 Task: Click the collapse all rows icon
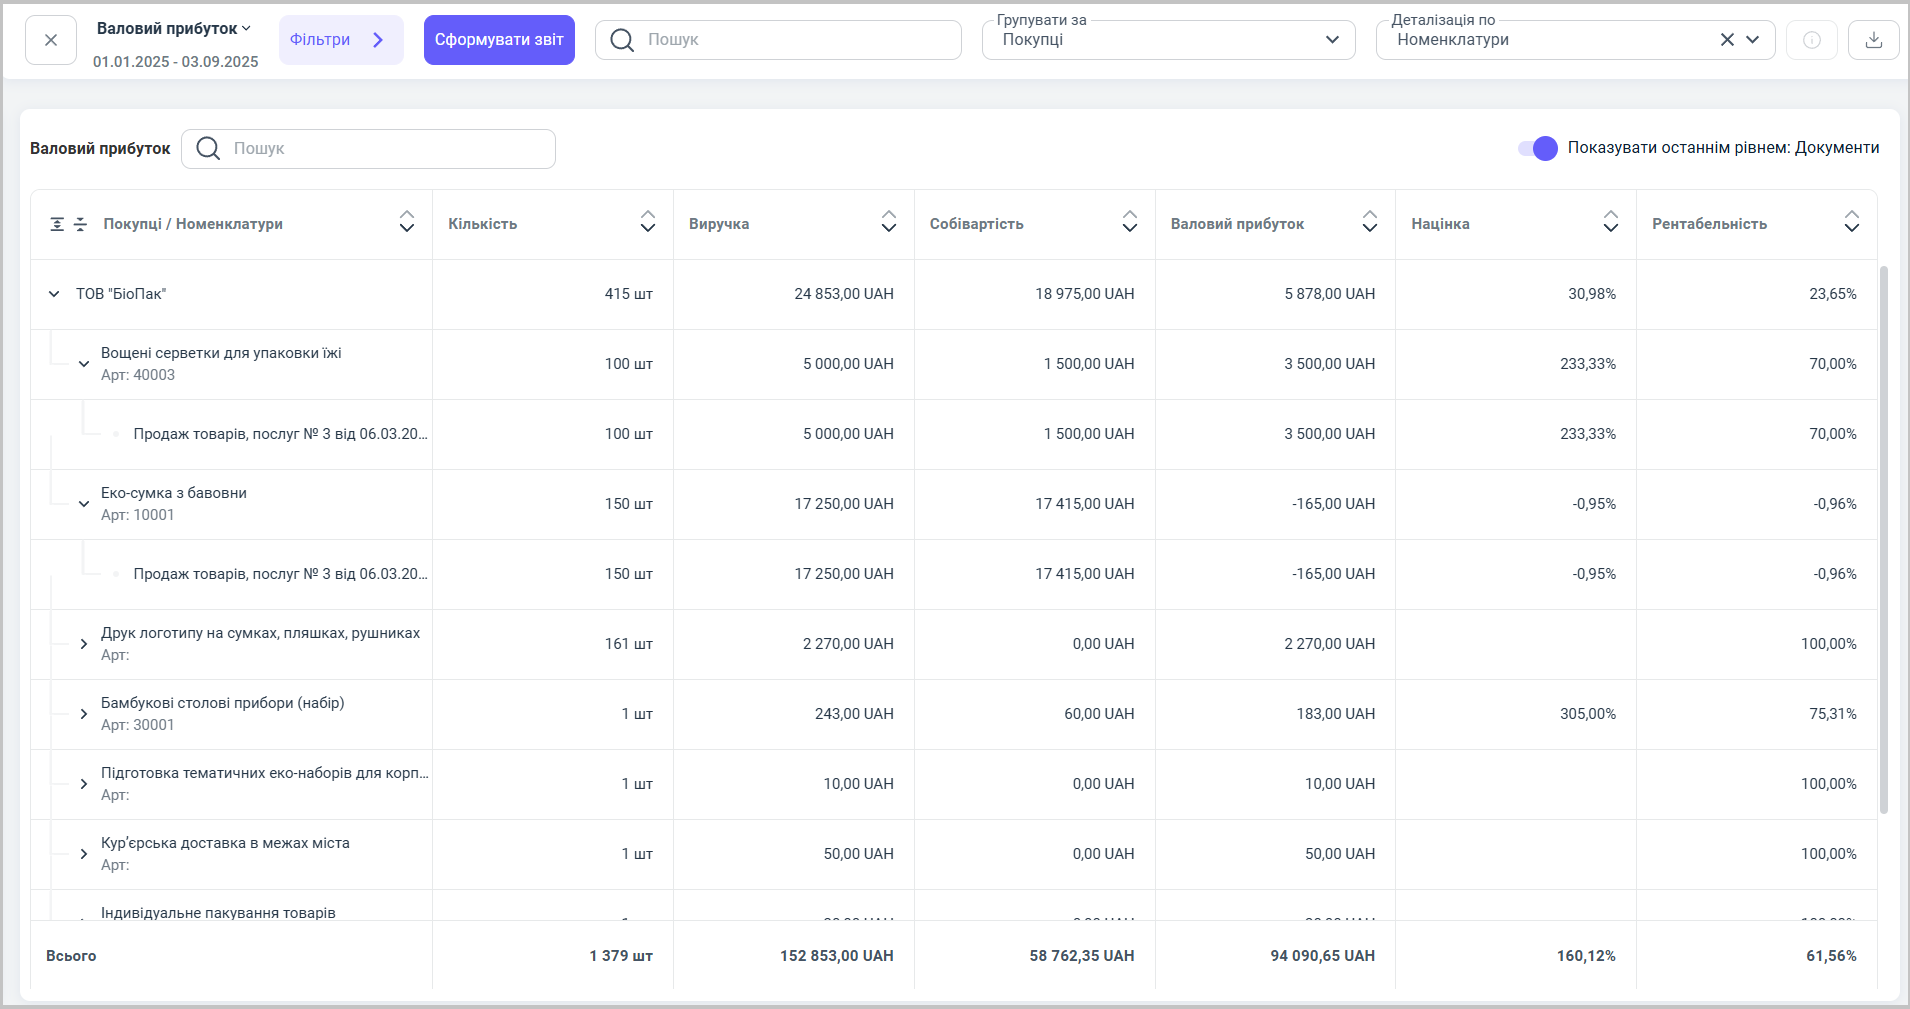tap(81, 224)
